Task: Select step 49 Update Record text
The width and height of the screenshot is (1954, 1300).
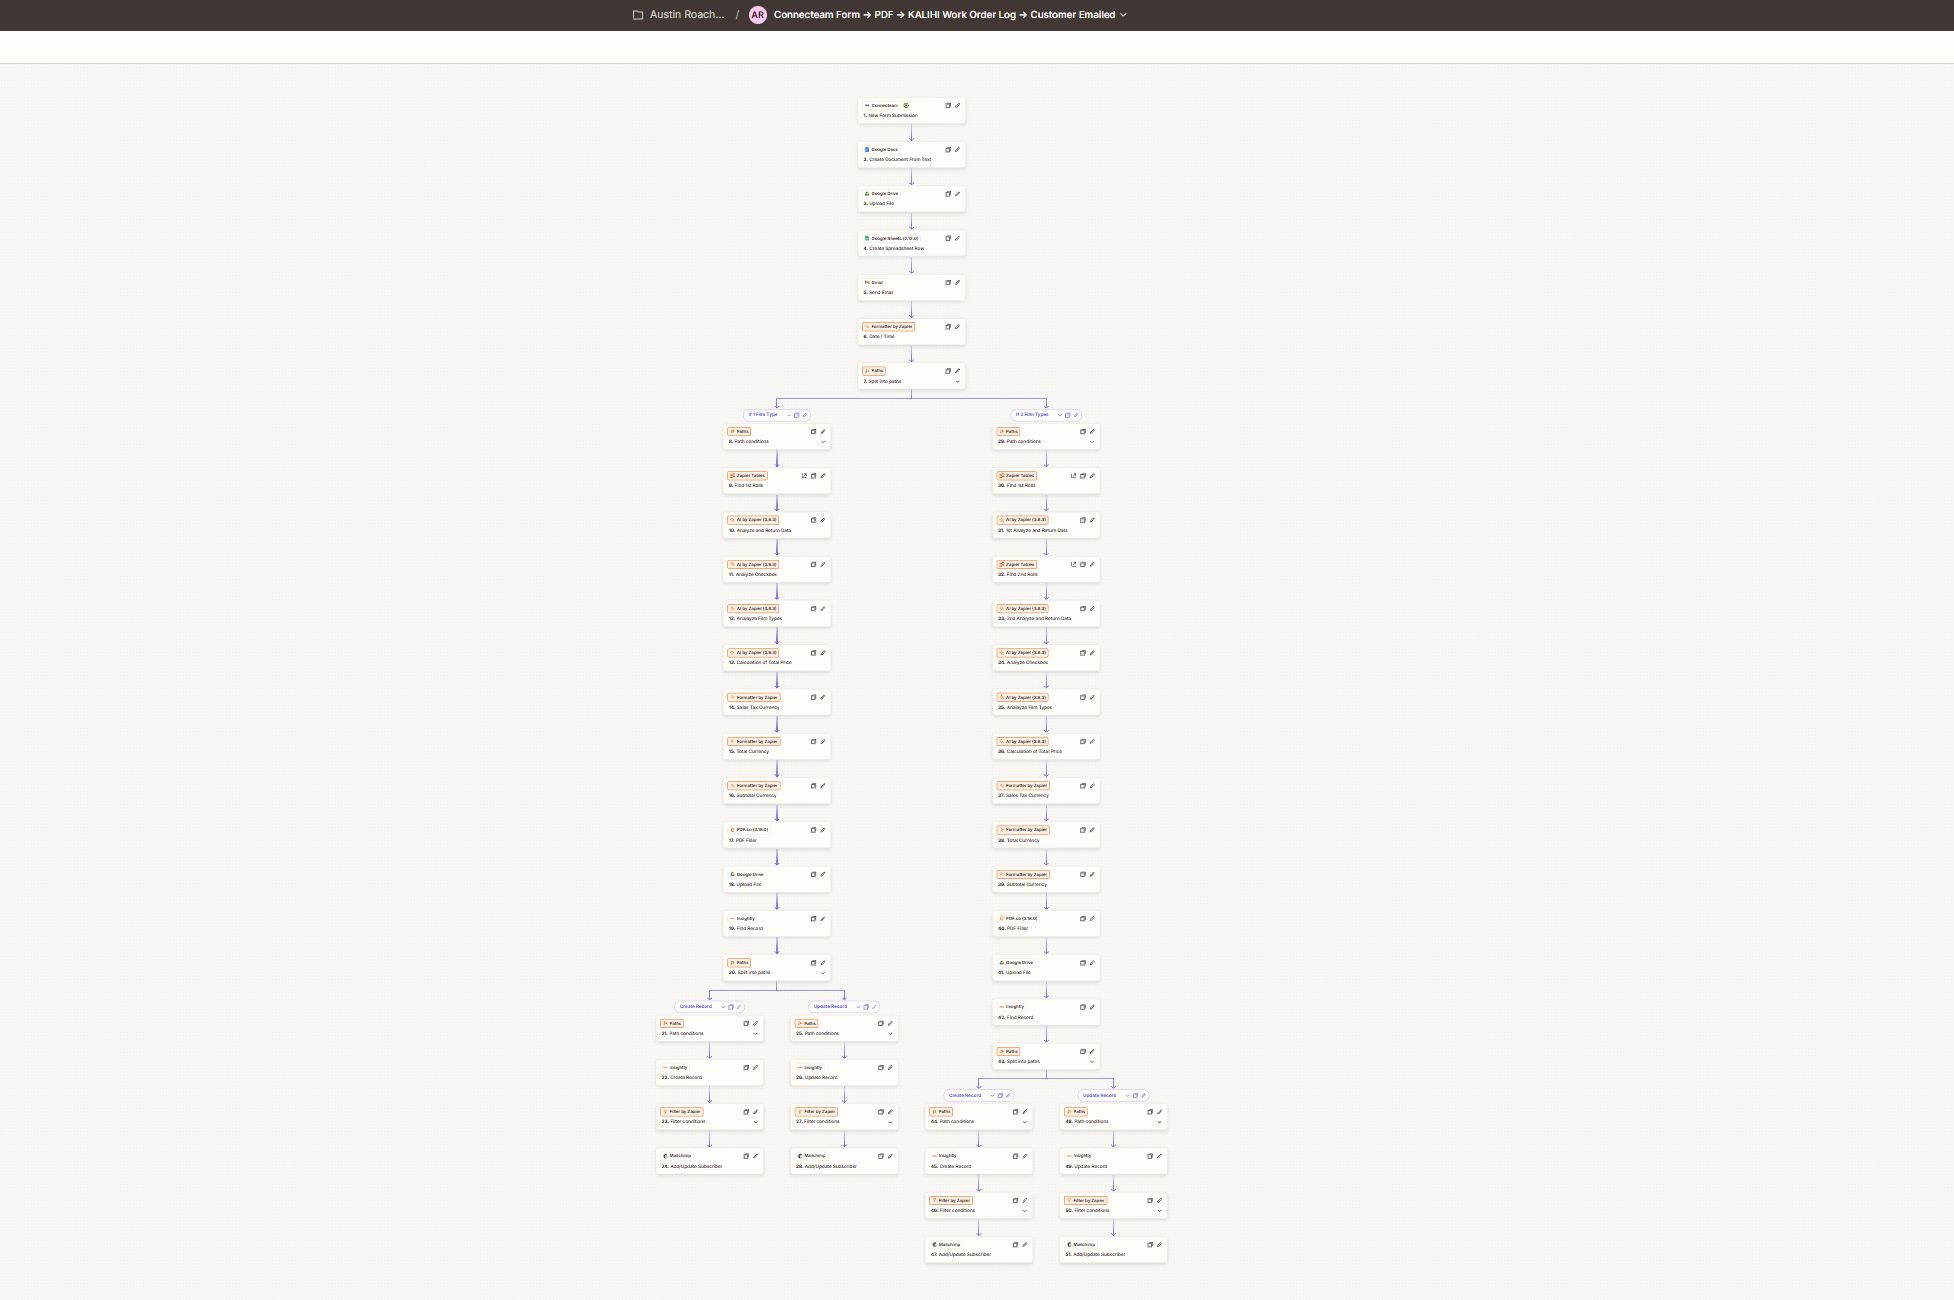Action: (1086, 1167)
